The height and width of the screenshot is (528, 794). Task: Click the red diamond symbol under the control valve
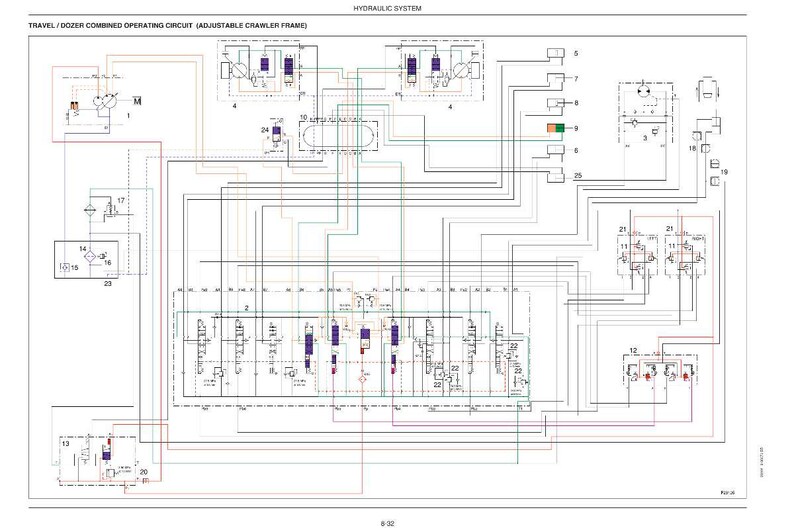(x=363, y=379)
